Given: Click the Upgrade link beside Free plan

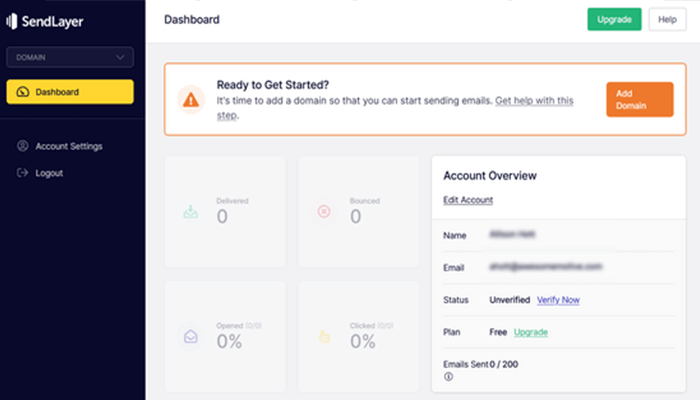Looking at the screenshot, I should coord(530,332).
